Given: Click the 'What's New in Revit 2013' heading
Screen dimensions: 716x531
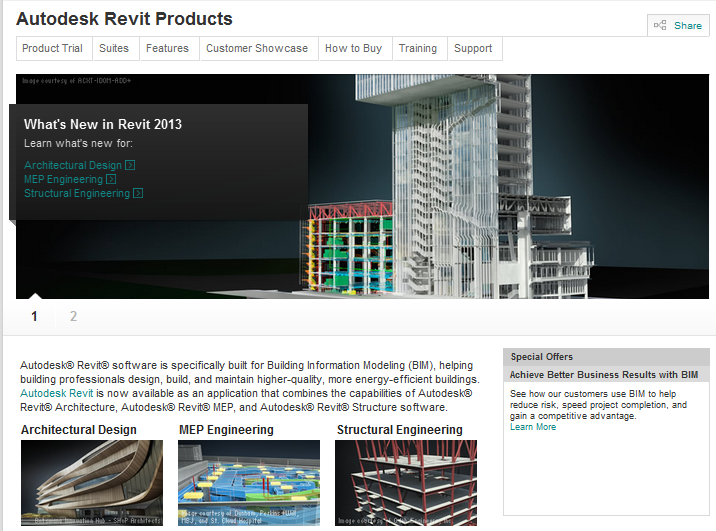Looking at the screenshot, I should point(103,124).
